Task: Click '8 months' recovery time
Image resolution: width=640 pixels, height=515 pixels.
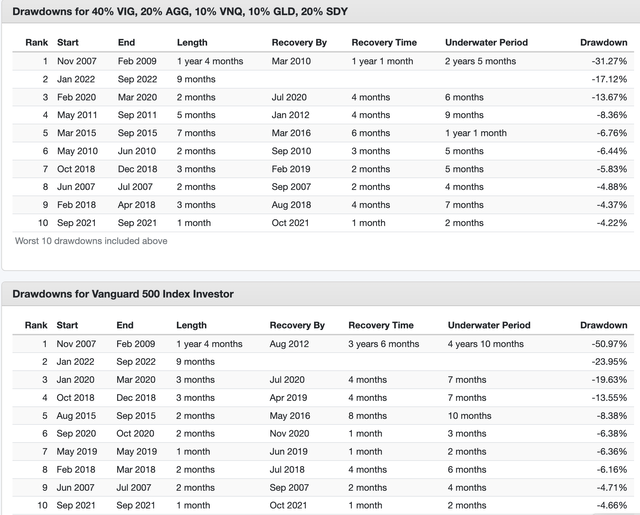Action: tap(367, 416)
